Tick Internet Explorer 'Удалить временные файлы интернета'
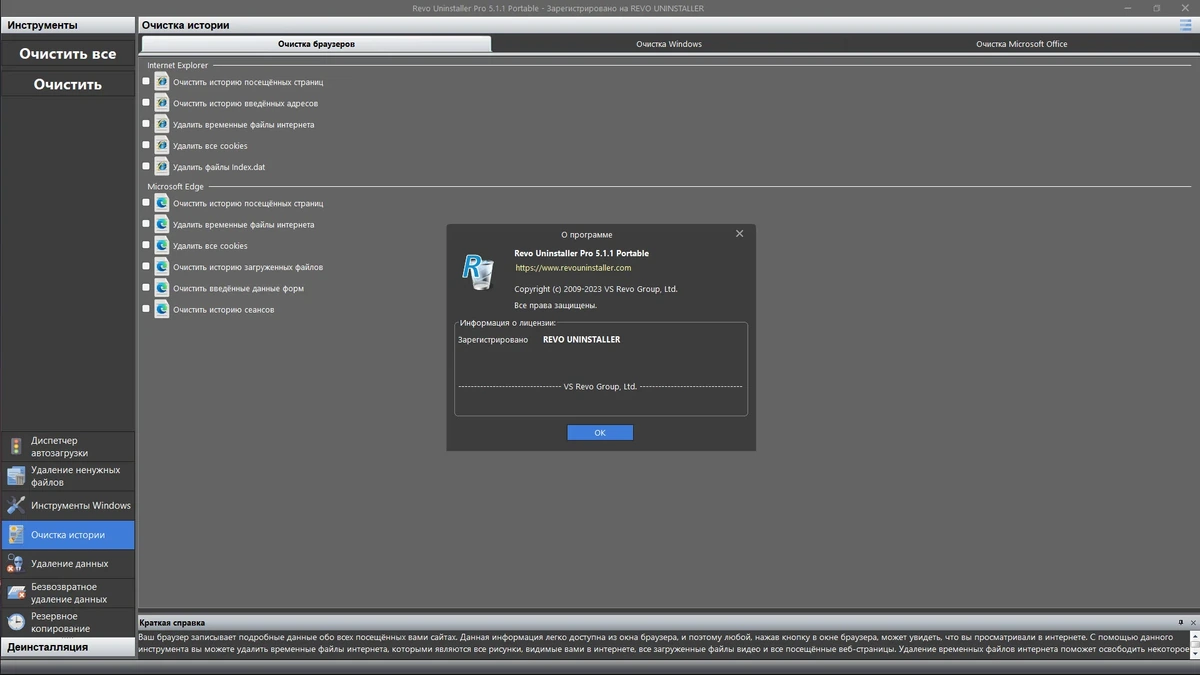Viewport: 1200px width, 675px height. pos(146,124)
